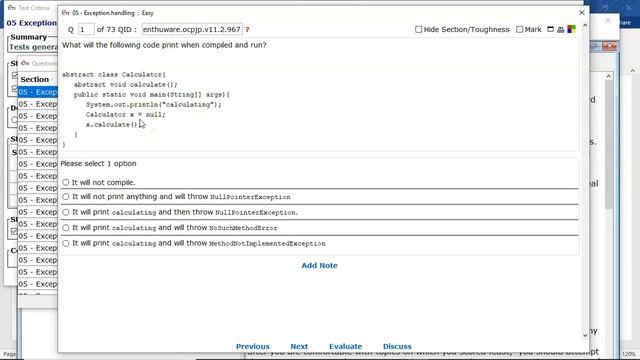Screen dimensions: 640x360
Task: Click the code line 'Calculator x = null;'
Action: click(x=125, y=115)
